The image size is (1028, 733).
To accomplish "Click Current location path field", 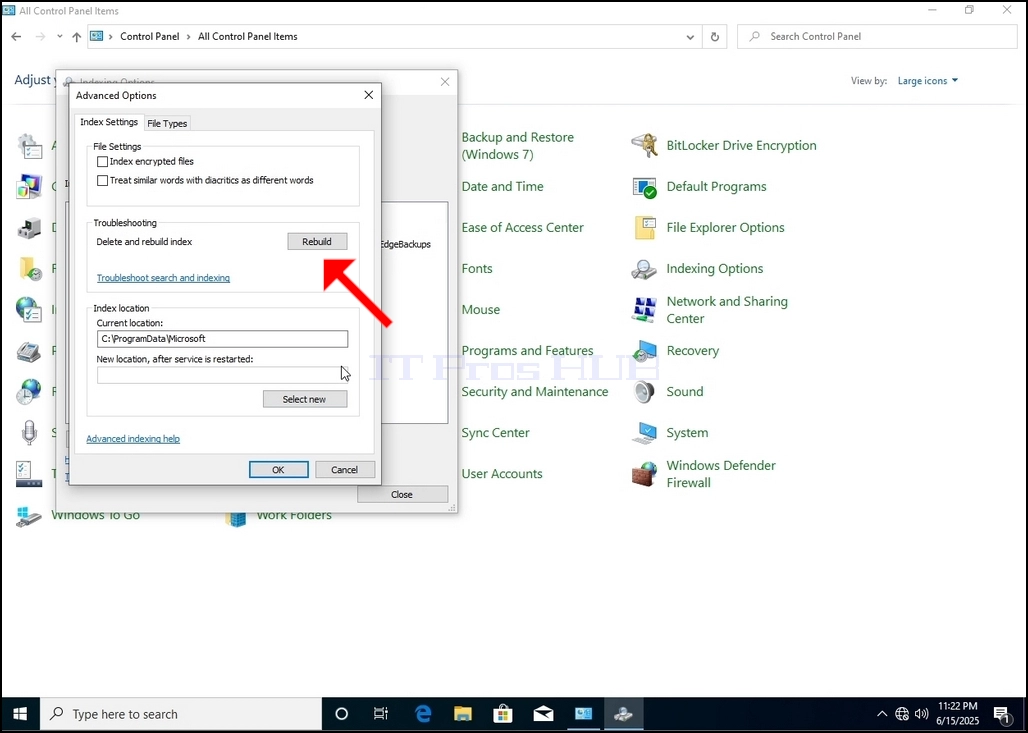I will pos(222,339).
